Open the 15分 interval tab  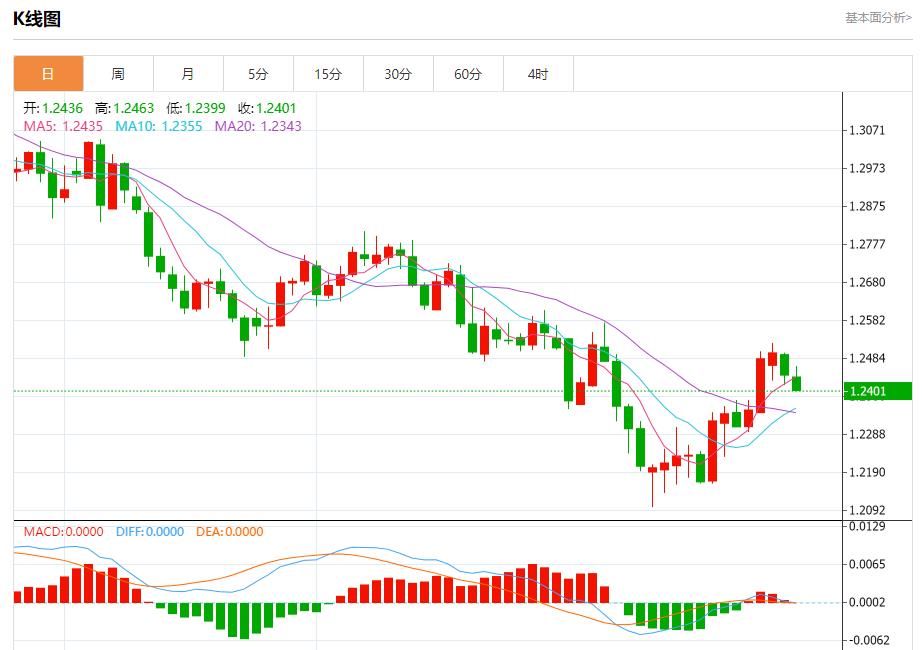tap(328, 74)
